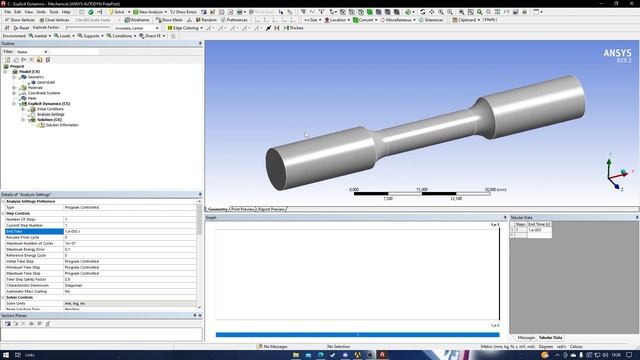Image resolution: width=640 pixels, height=360 pixels.
Task: Click the graph timeline blue bar
Action: tap(357, 335)
